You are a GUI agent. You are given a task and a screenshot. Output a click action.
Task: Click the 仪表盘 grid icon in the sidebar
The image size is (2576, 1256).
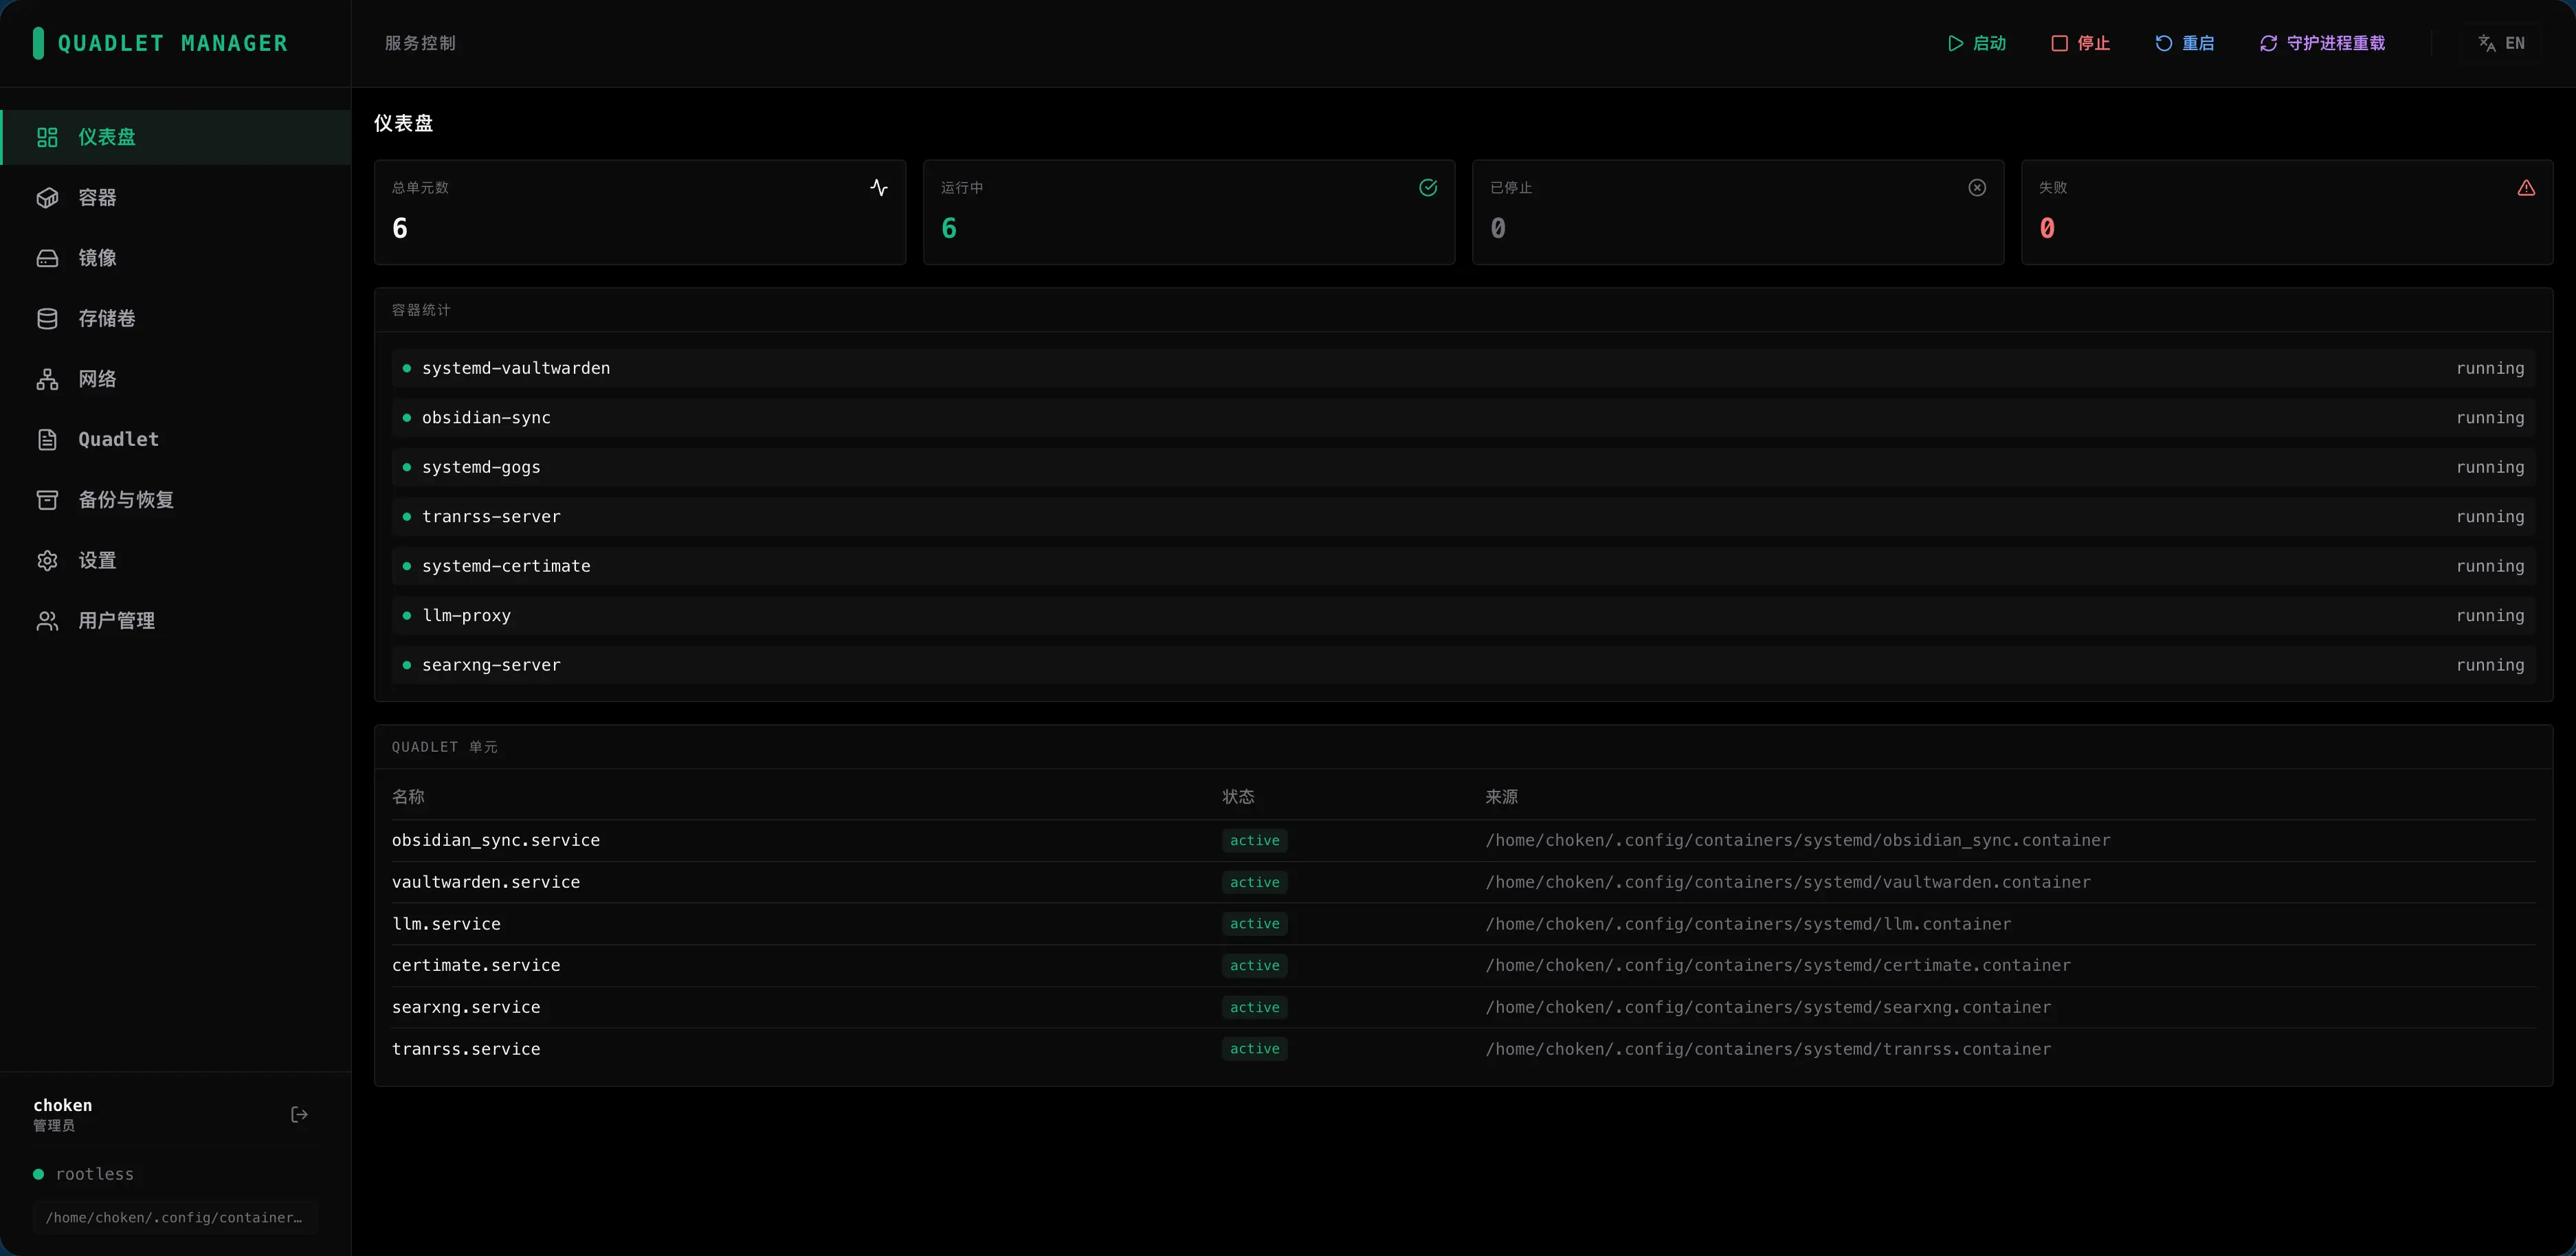pos(47,137)
